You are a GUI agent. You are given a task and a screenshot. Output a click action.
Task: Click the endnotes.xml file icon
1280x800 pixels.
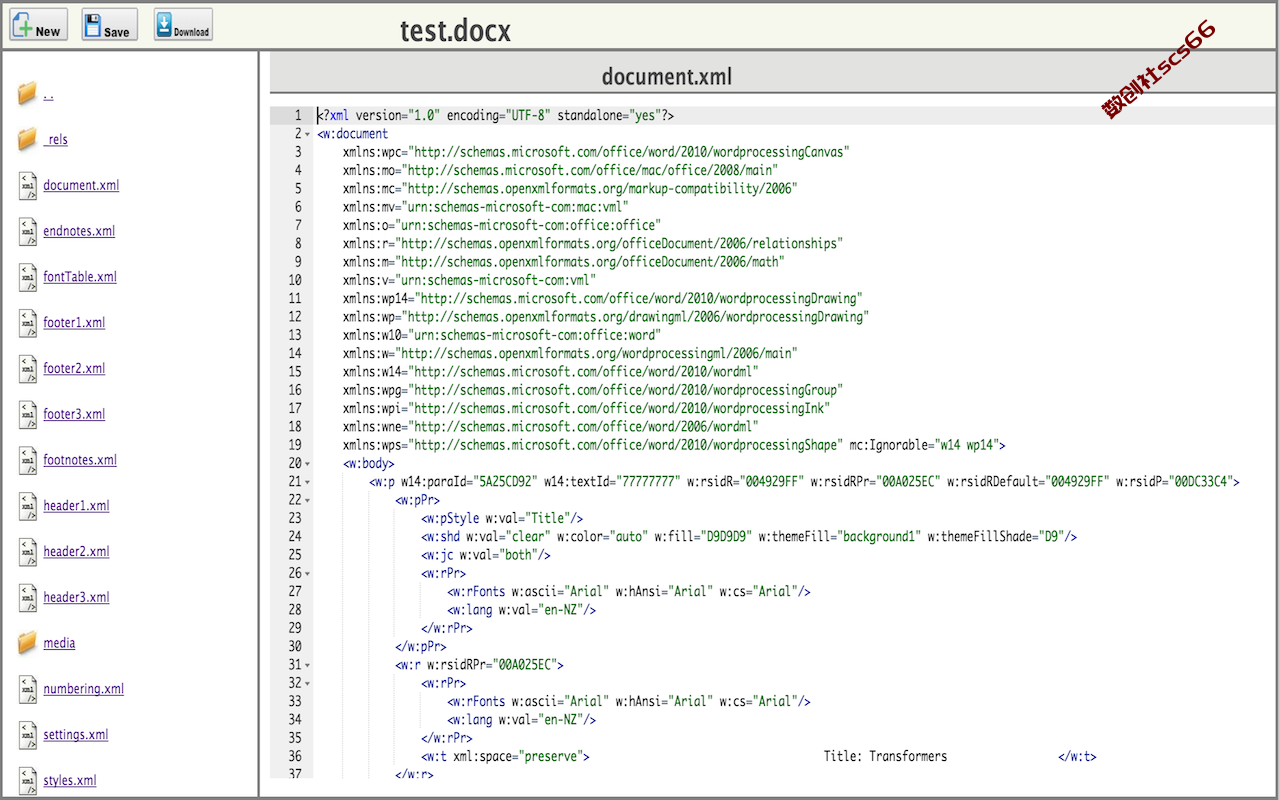pos(28,232)
